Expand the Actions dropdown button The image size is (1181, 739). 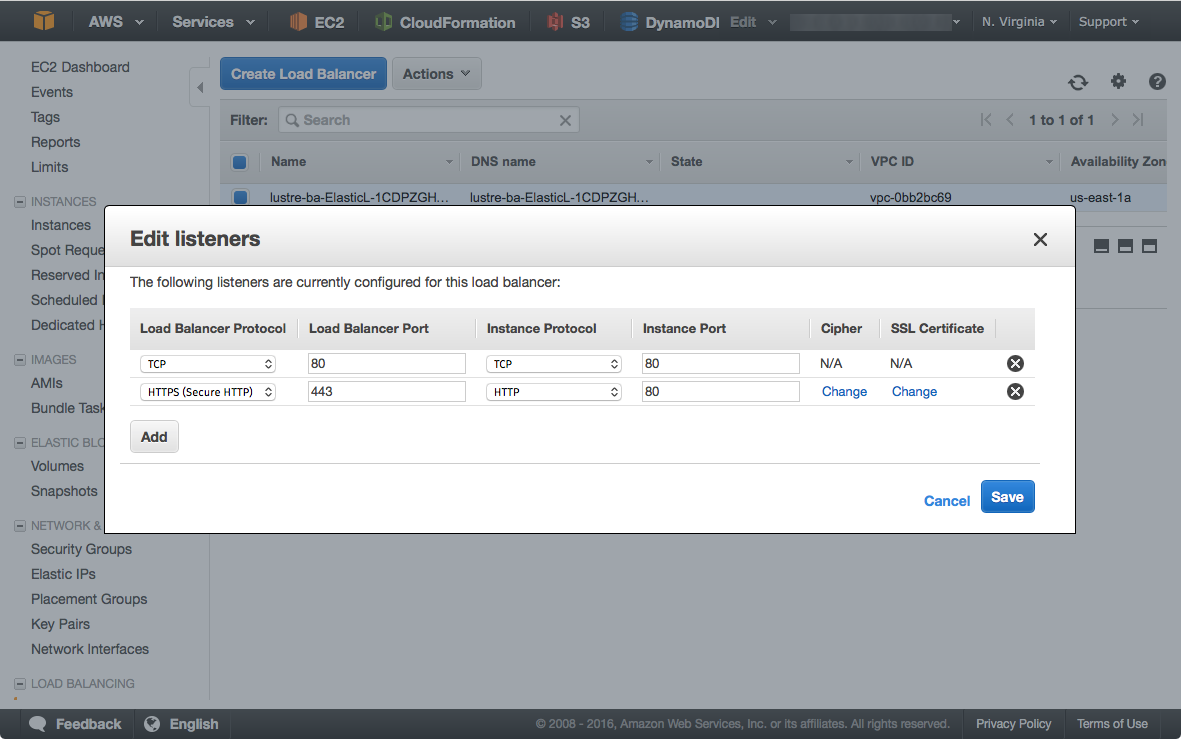tap(437, 74)
